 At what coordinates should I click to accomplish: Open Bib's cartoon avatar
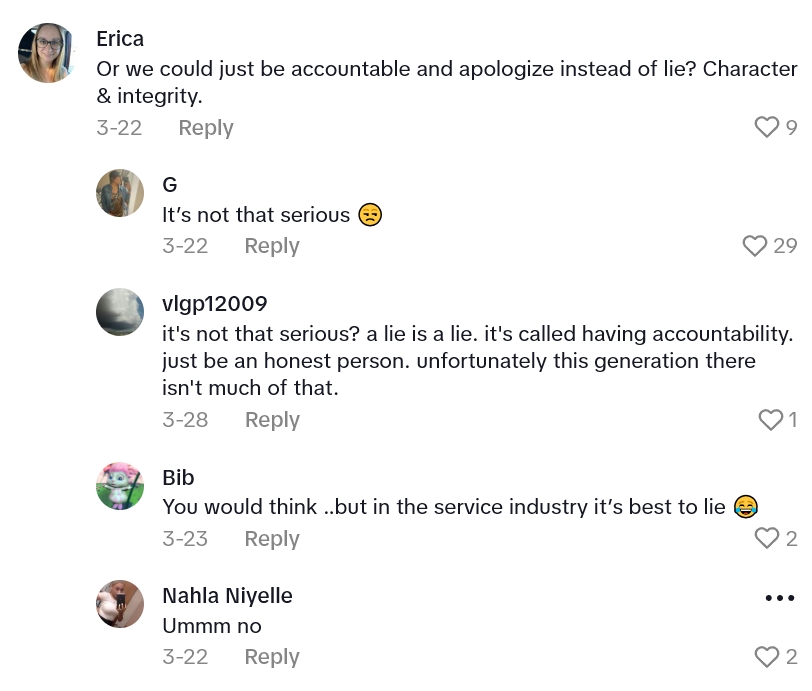coord(120,486)
